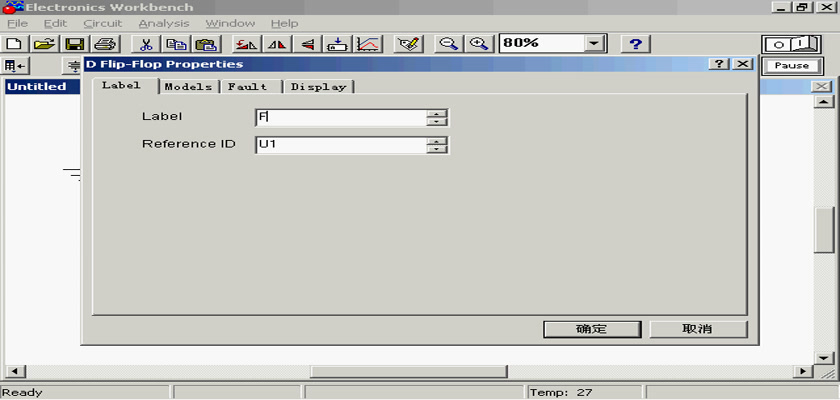The image size is (840, 400).
Task: Click the 确定 (OK) button
Action: pos(591,329)
